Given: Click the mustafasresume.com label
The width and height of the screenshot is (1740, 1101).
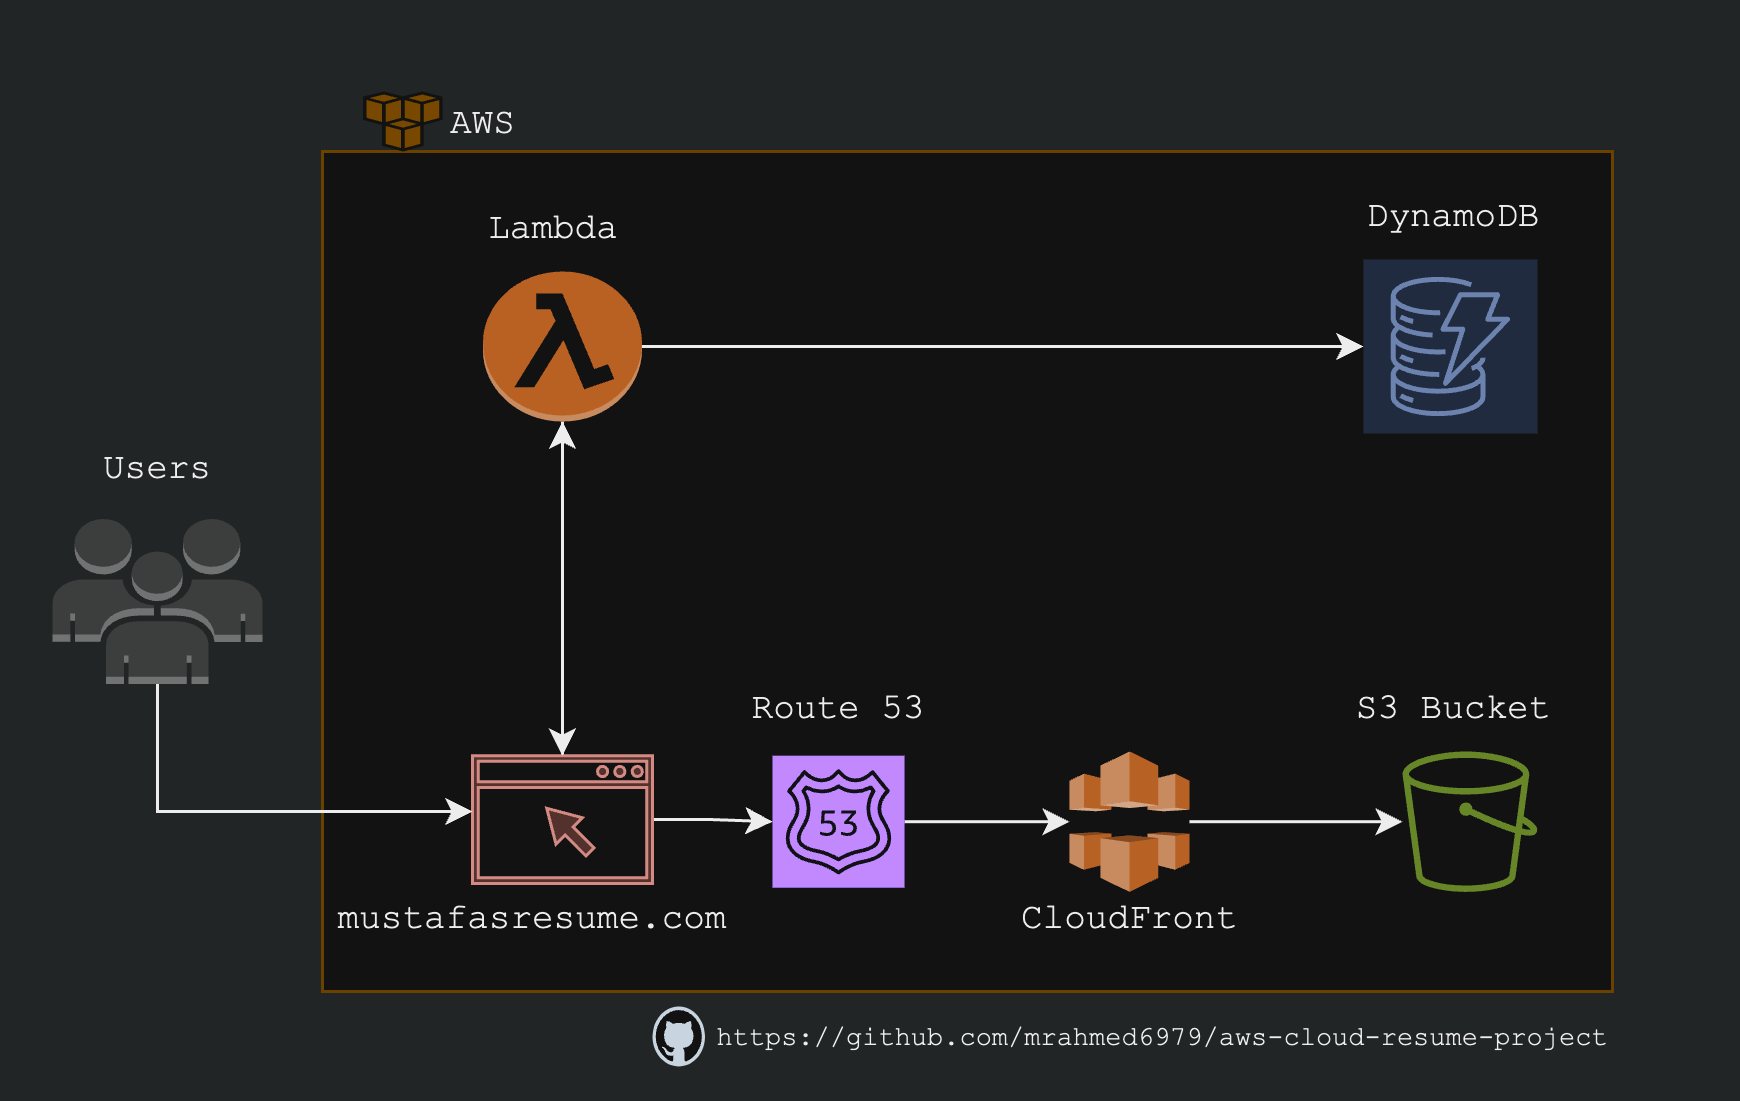Looking at the screenshot, I should [531, 918].
